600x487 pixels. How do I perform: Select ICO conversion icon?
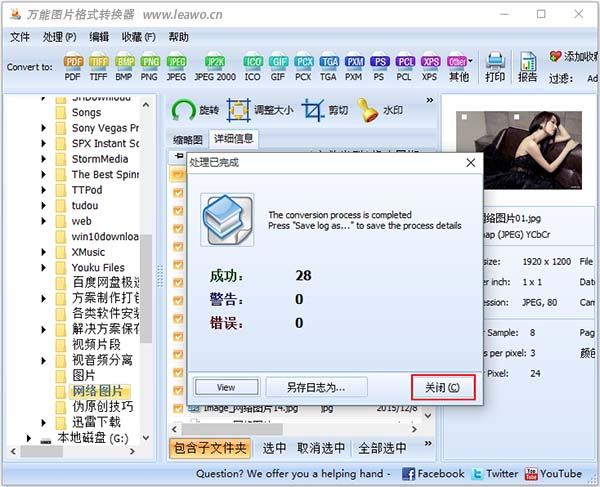pyautogui.click(x=253, y=66)
